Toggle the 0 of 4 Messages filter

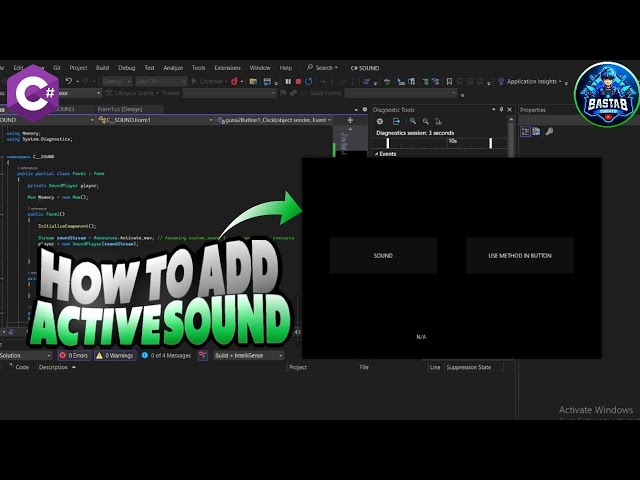(x=166, y=356)
